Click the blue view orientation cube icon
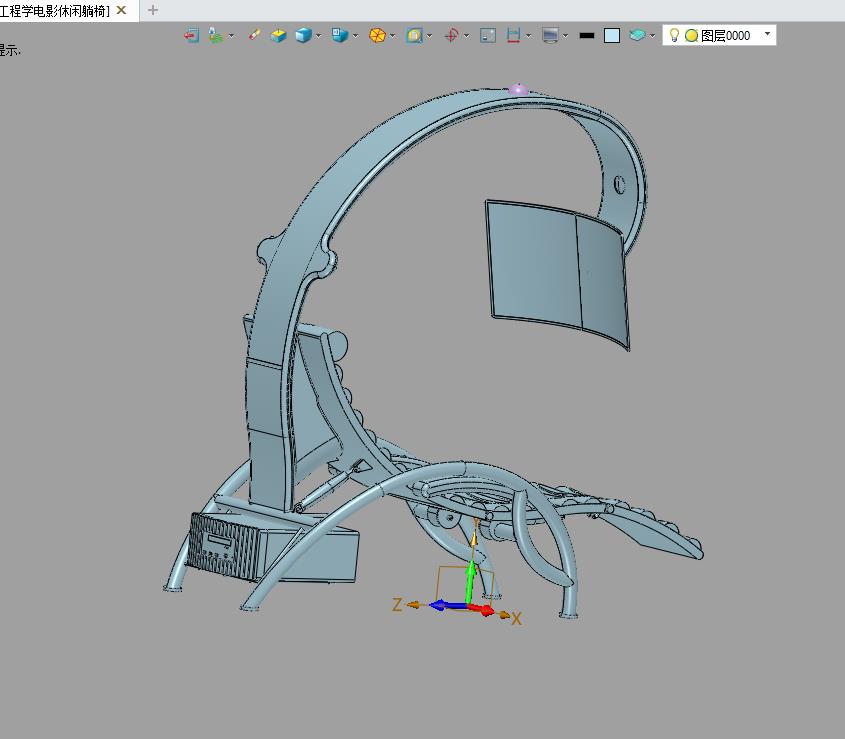The image size is (845, 739). tap(340, 35)
